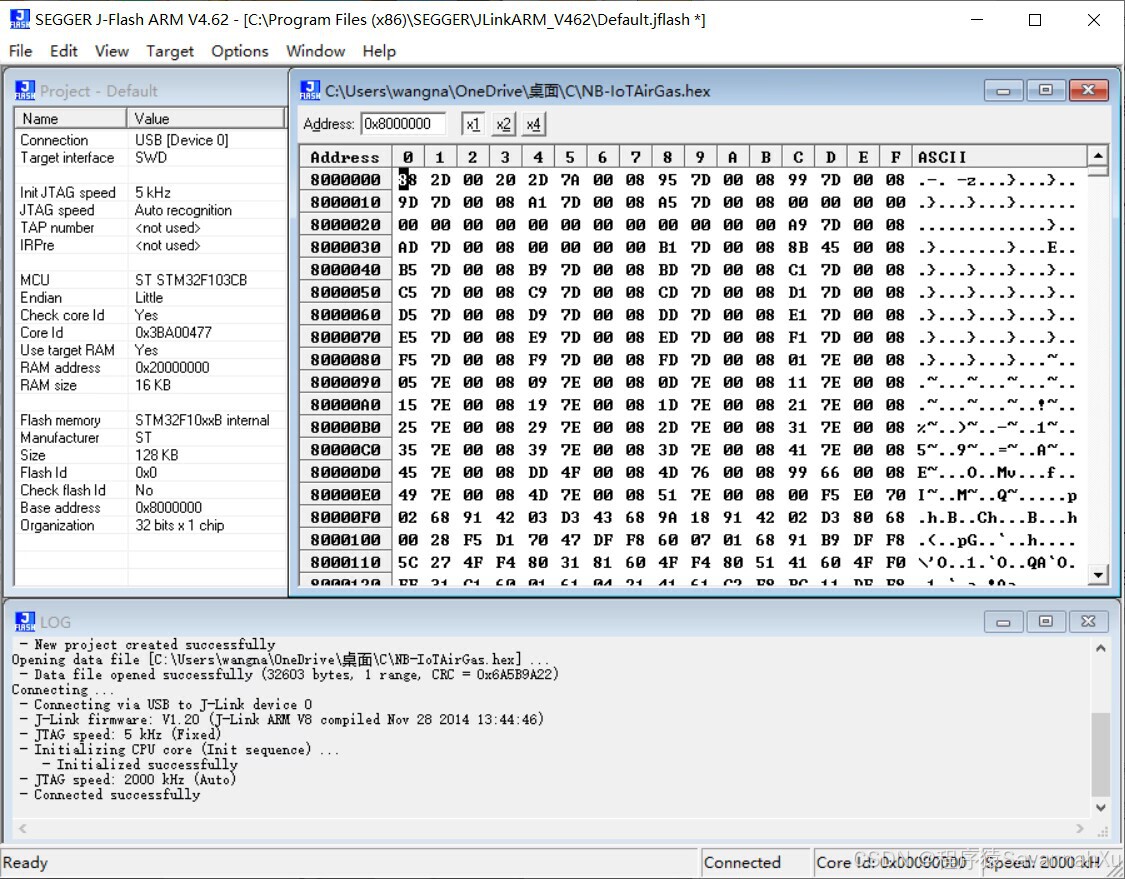
Task: Minimize the main J-Flash application window
Action: (x=976, y=19)
